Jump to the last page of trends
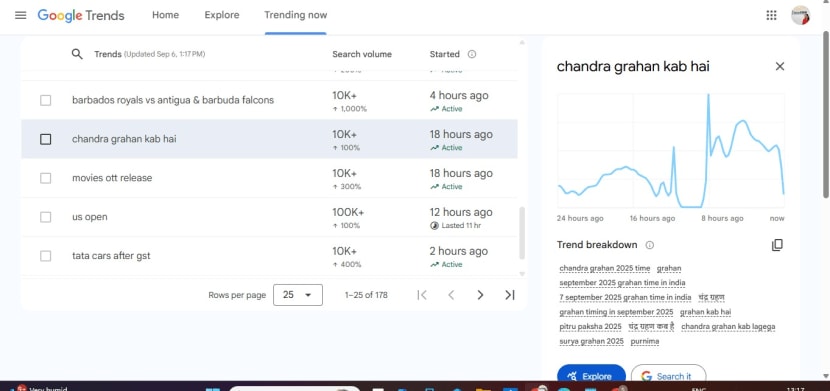 pos(510,295)
